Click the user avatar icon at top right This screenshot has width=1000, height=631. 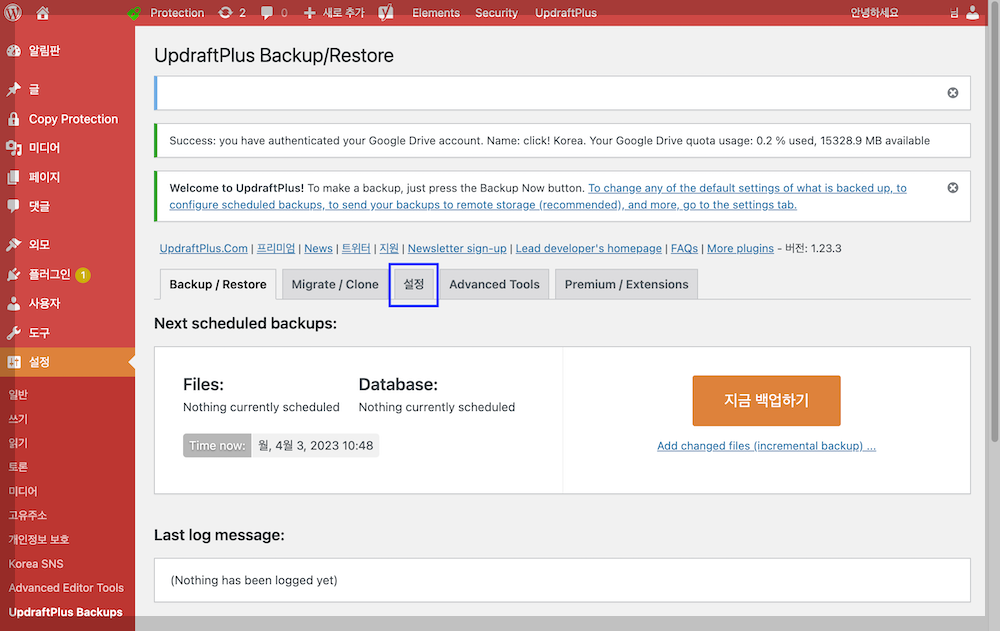[972, 12]
